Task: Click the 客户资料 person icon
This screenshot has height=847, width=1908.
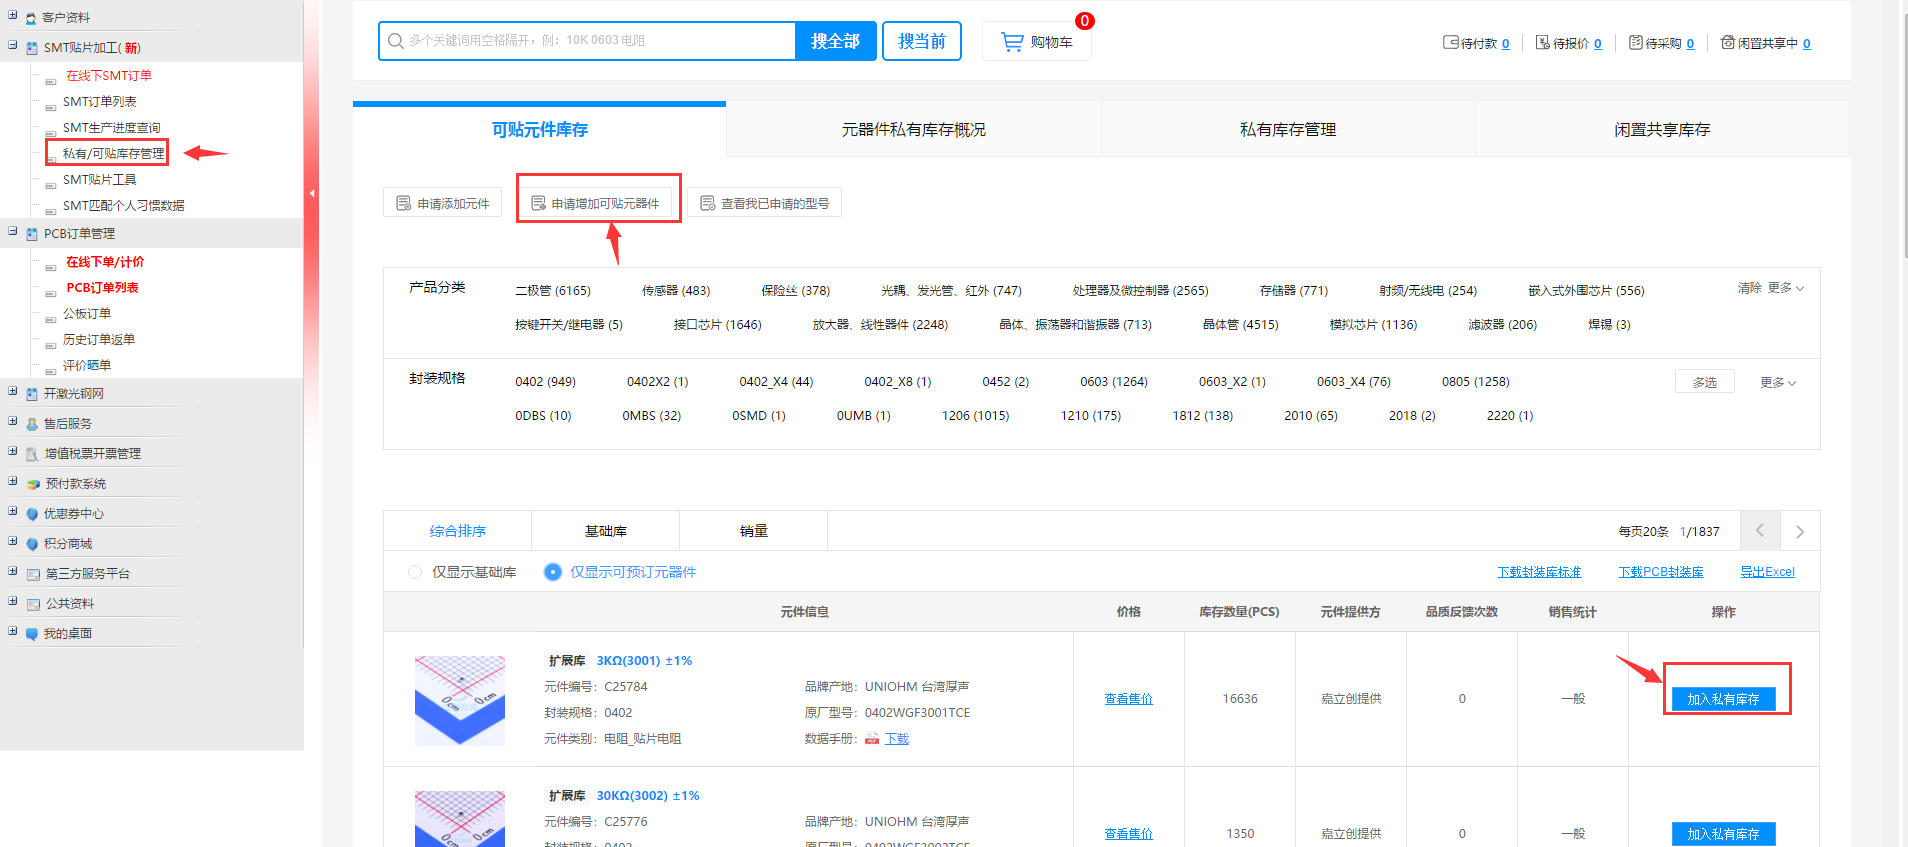Action: pyautogui.click(x=32, y=18)
